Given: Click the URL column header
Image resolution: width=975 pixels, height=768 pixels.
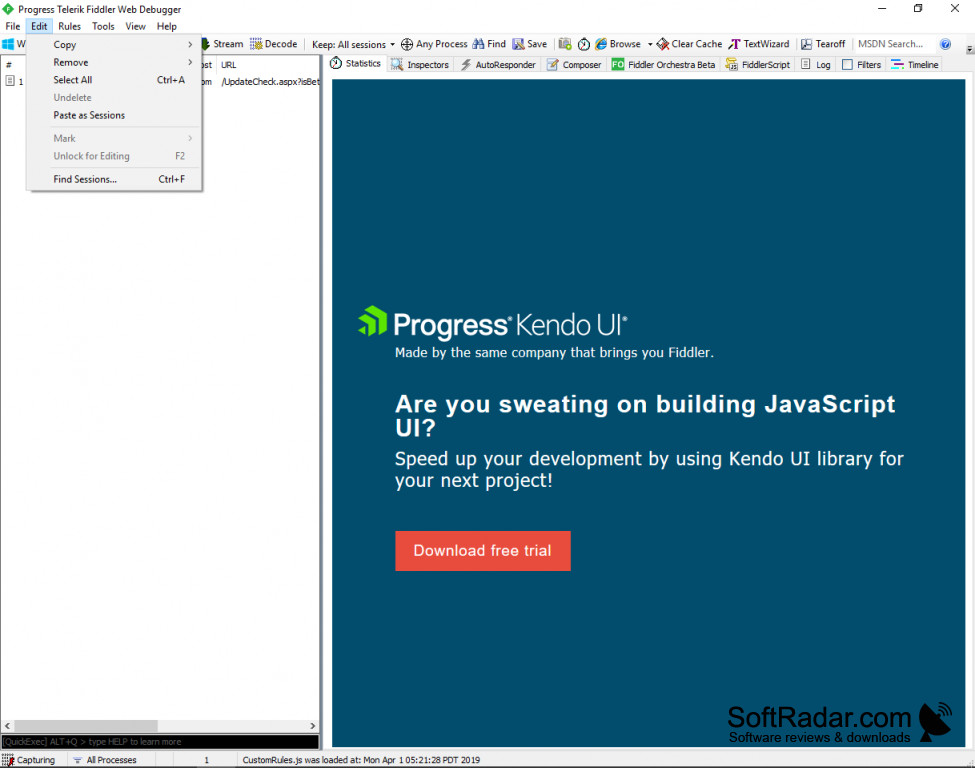Looking at the screenshot, I should coord(269,65).
